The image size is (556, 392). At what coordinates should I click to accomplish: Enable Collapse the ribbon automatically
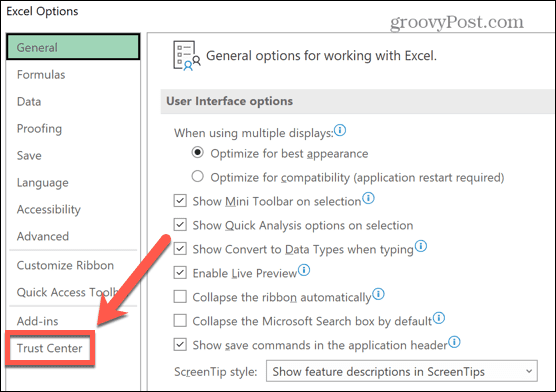180,297
